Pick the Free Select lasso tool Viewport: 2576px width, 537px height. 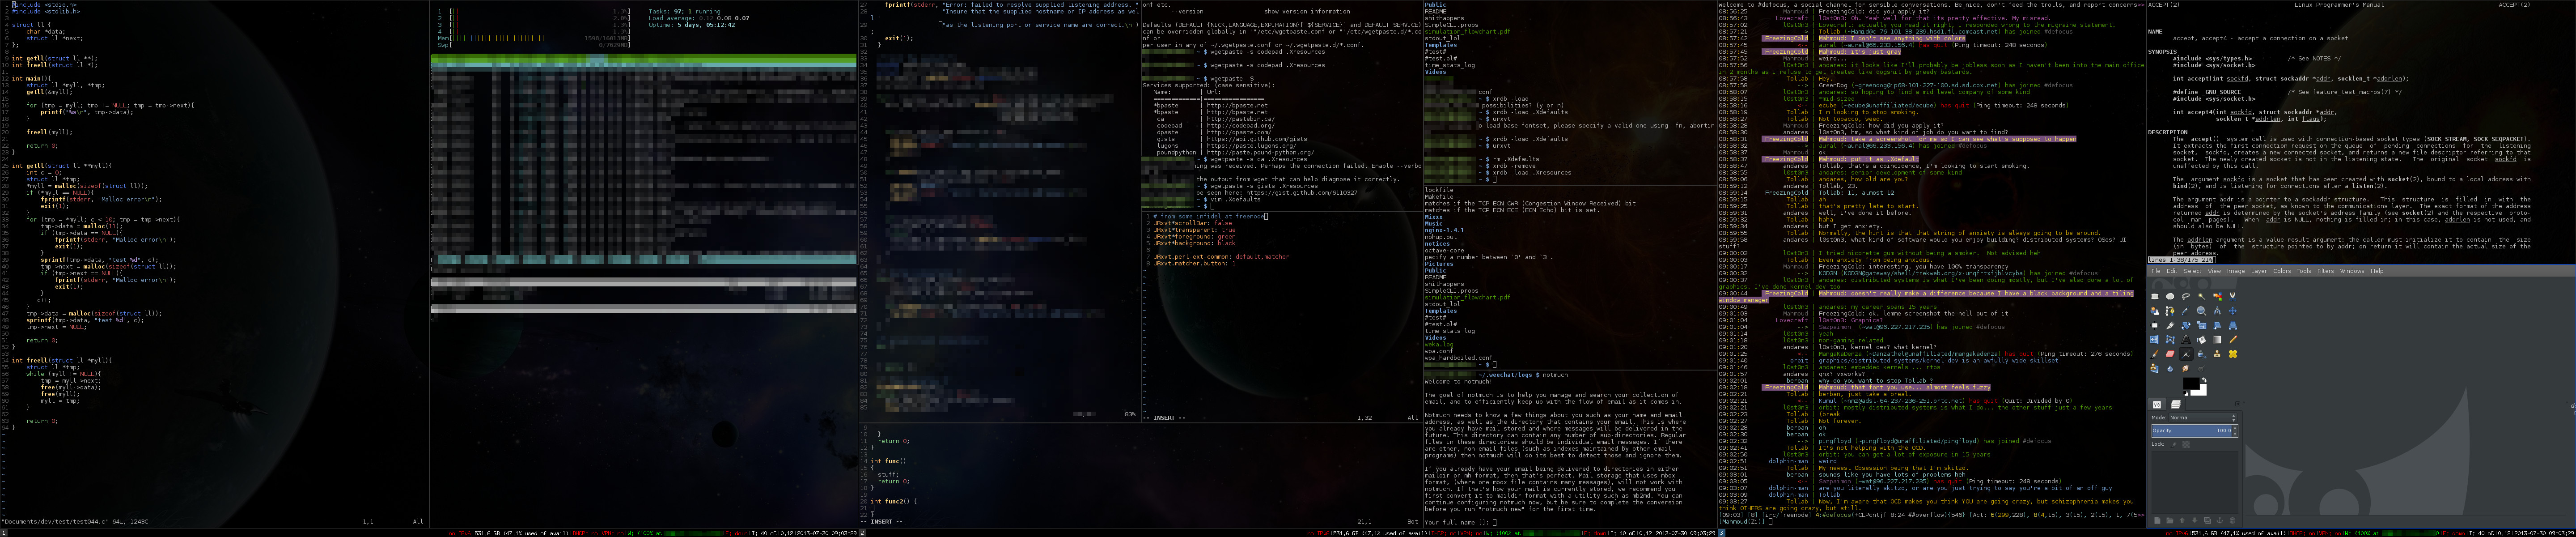(x=2186, y=297)
